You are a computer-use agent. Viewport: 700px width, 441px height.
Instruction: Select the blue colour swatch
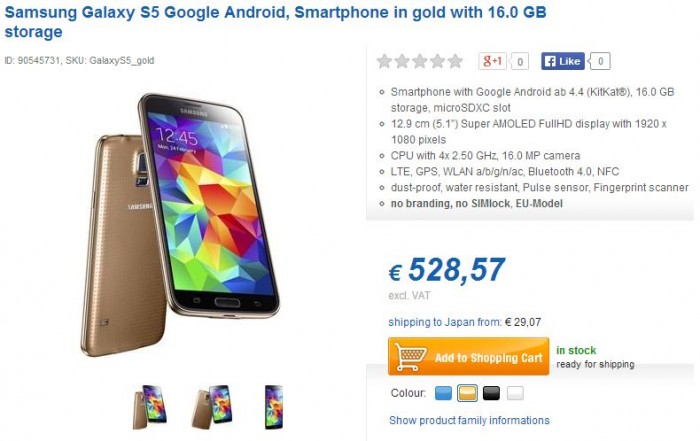(x=443, y=393)
